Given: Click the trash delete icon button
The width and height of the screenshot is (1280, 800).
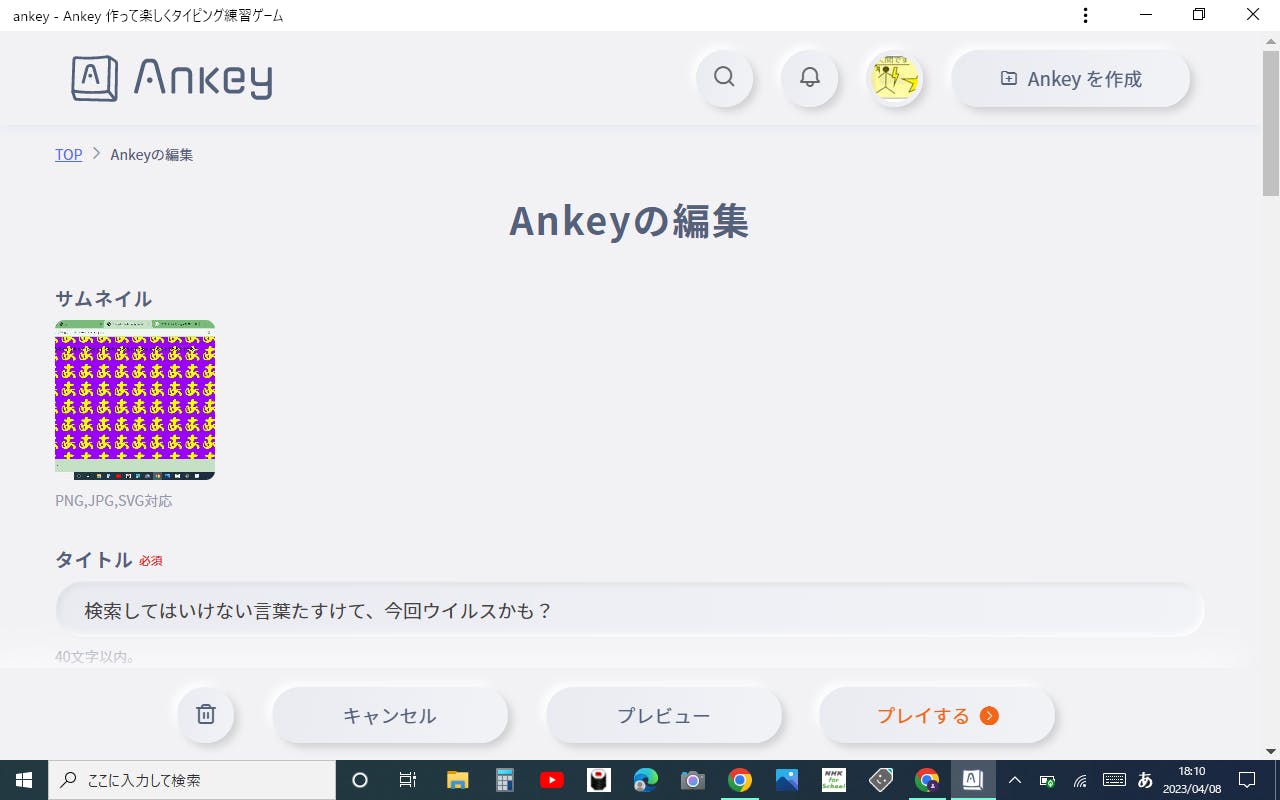Looking at the screenshot, I should 206,715.
